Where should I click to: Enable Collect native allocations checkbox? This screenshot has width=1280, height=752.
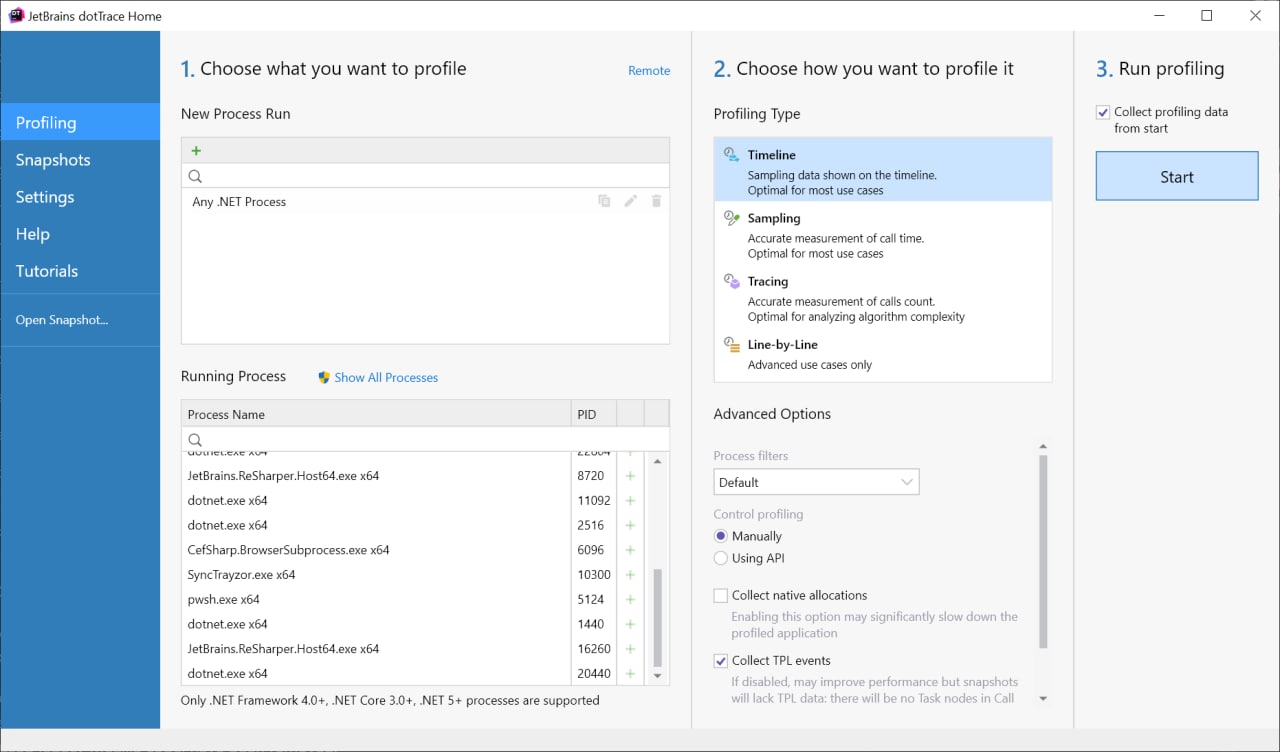[720, 595]
